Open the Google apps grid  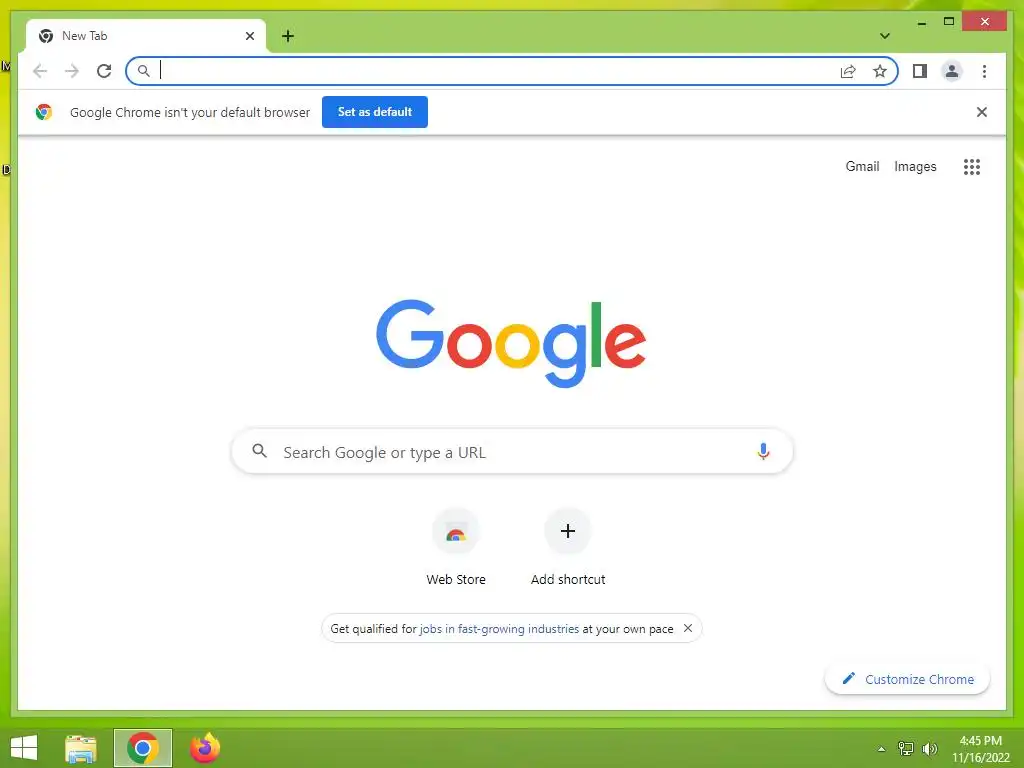972,167
